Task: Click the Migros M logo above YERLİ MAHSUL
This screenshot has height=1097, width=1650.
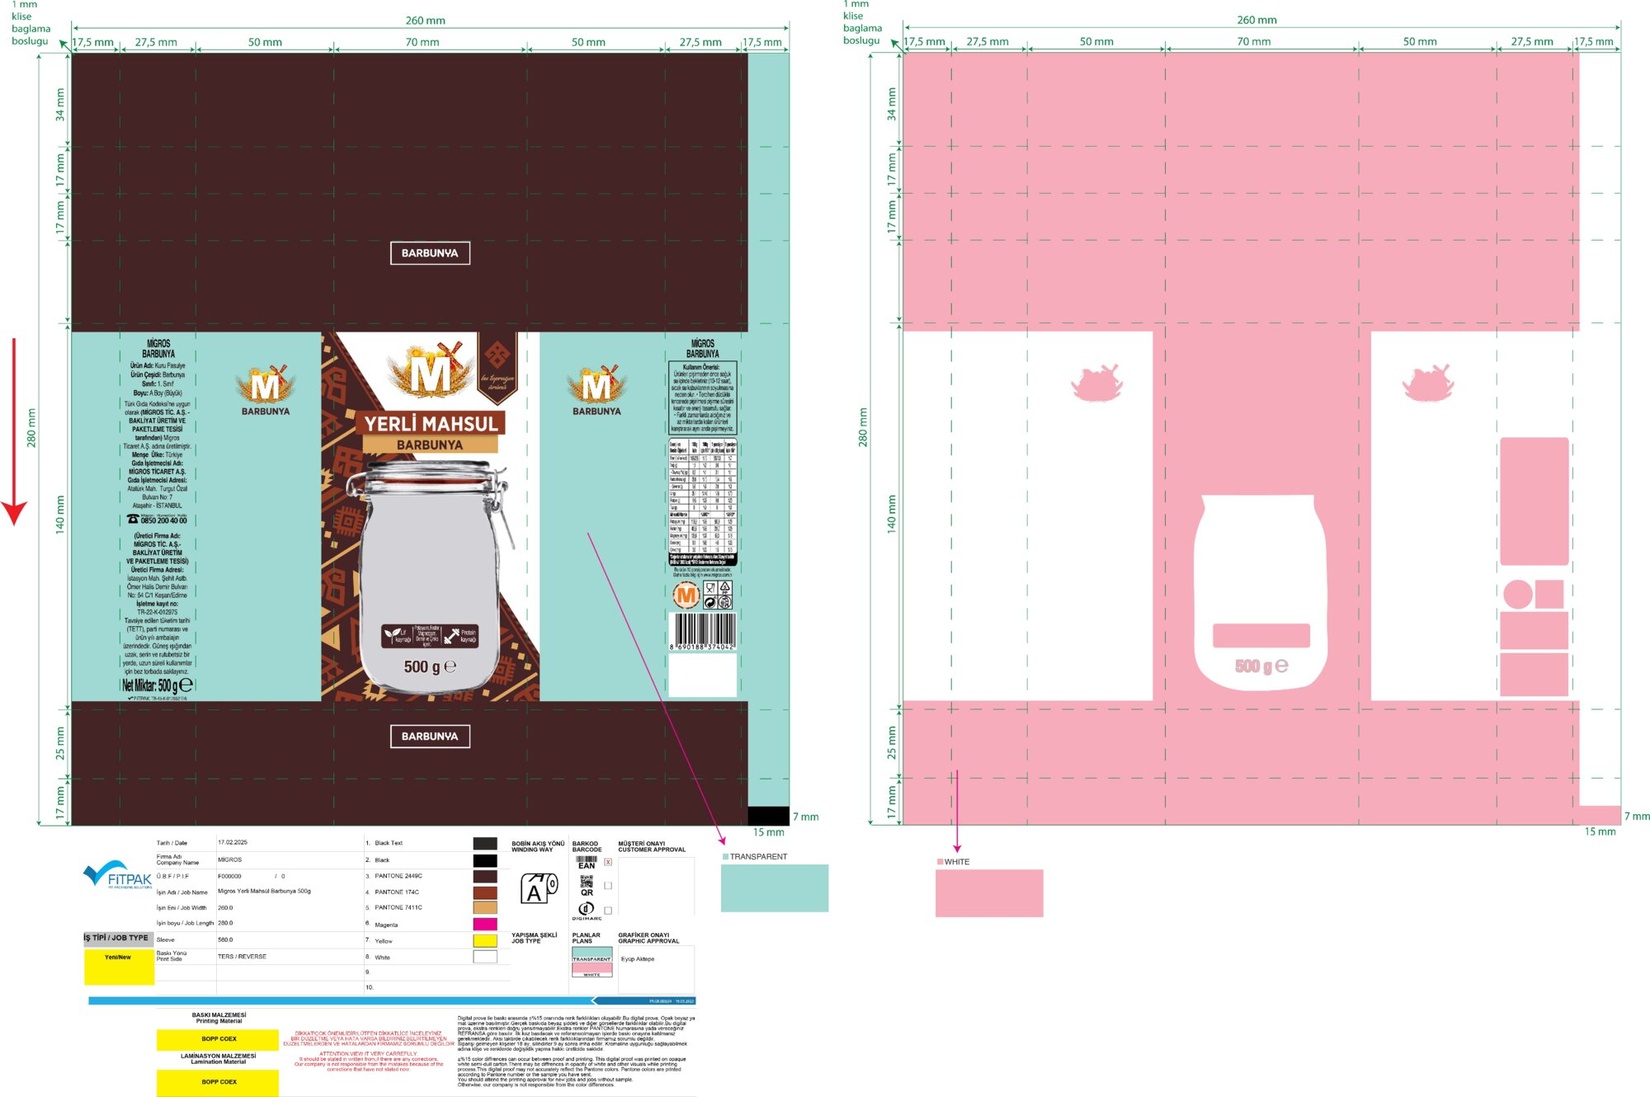Action: [430, 370]
